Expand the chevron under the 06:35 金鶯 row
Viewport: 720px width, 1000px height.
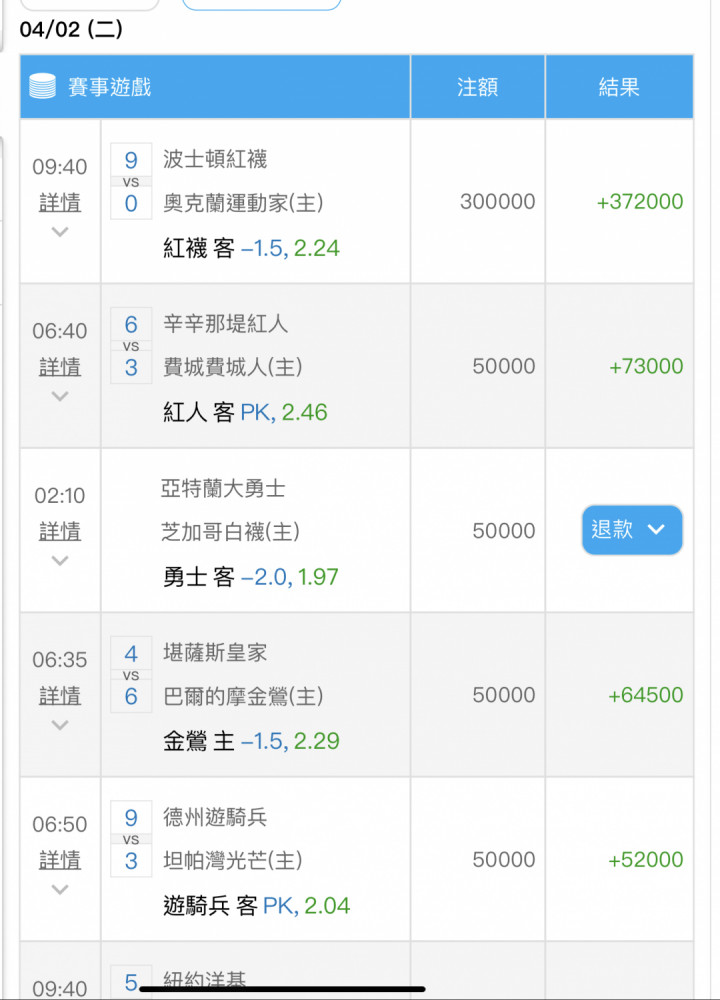pyautogui.click(x=60, y=725)
